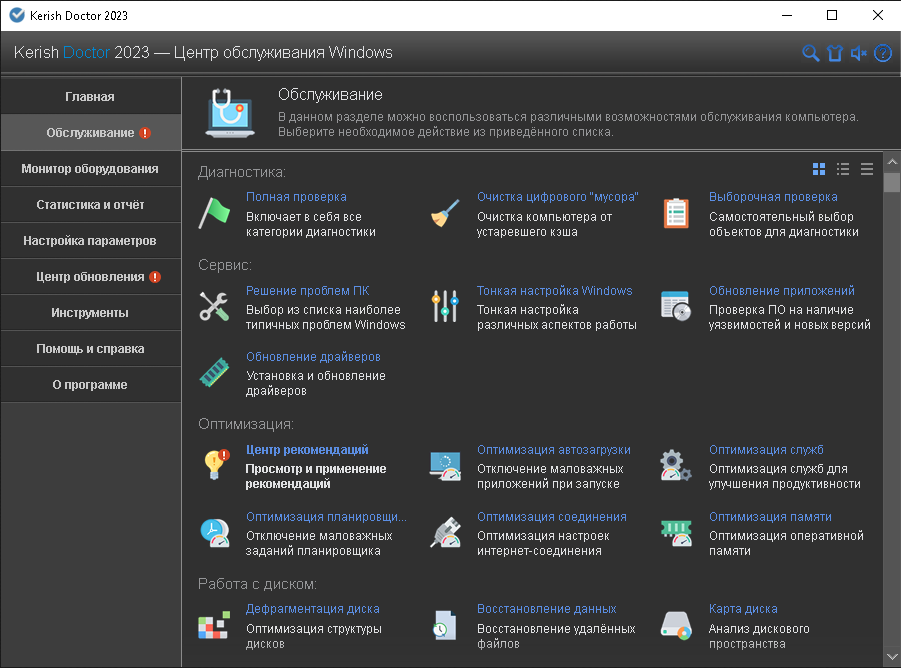901x668 pixels.
Task: Click the shirt skin icon in header
Action: (834, 53)
